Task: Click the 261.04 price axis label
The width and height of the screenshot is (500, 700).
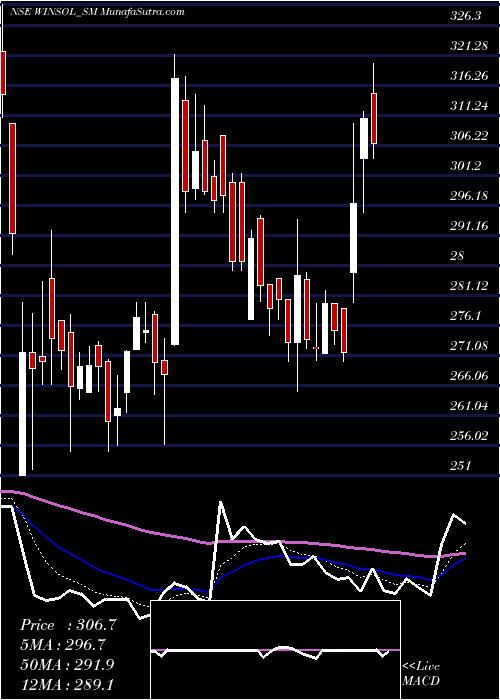Action: tap(470, 405)
